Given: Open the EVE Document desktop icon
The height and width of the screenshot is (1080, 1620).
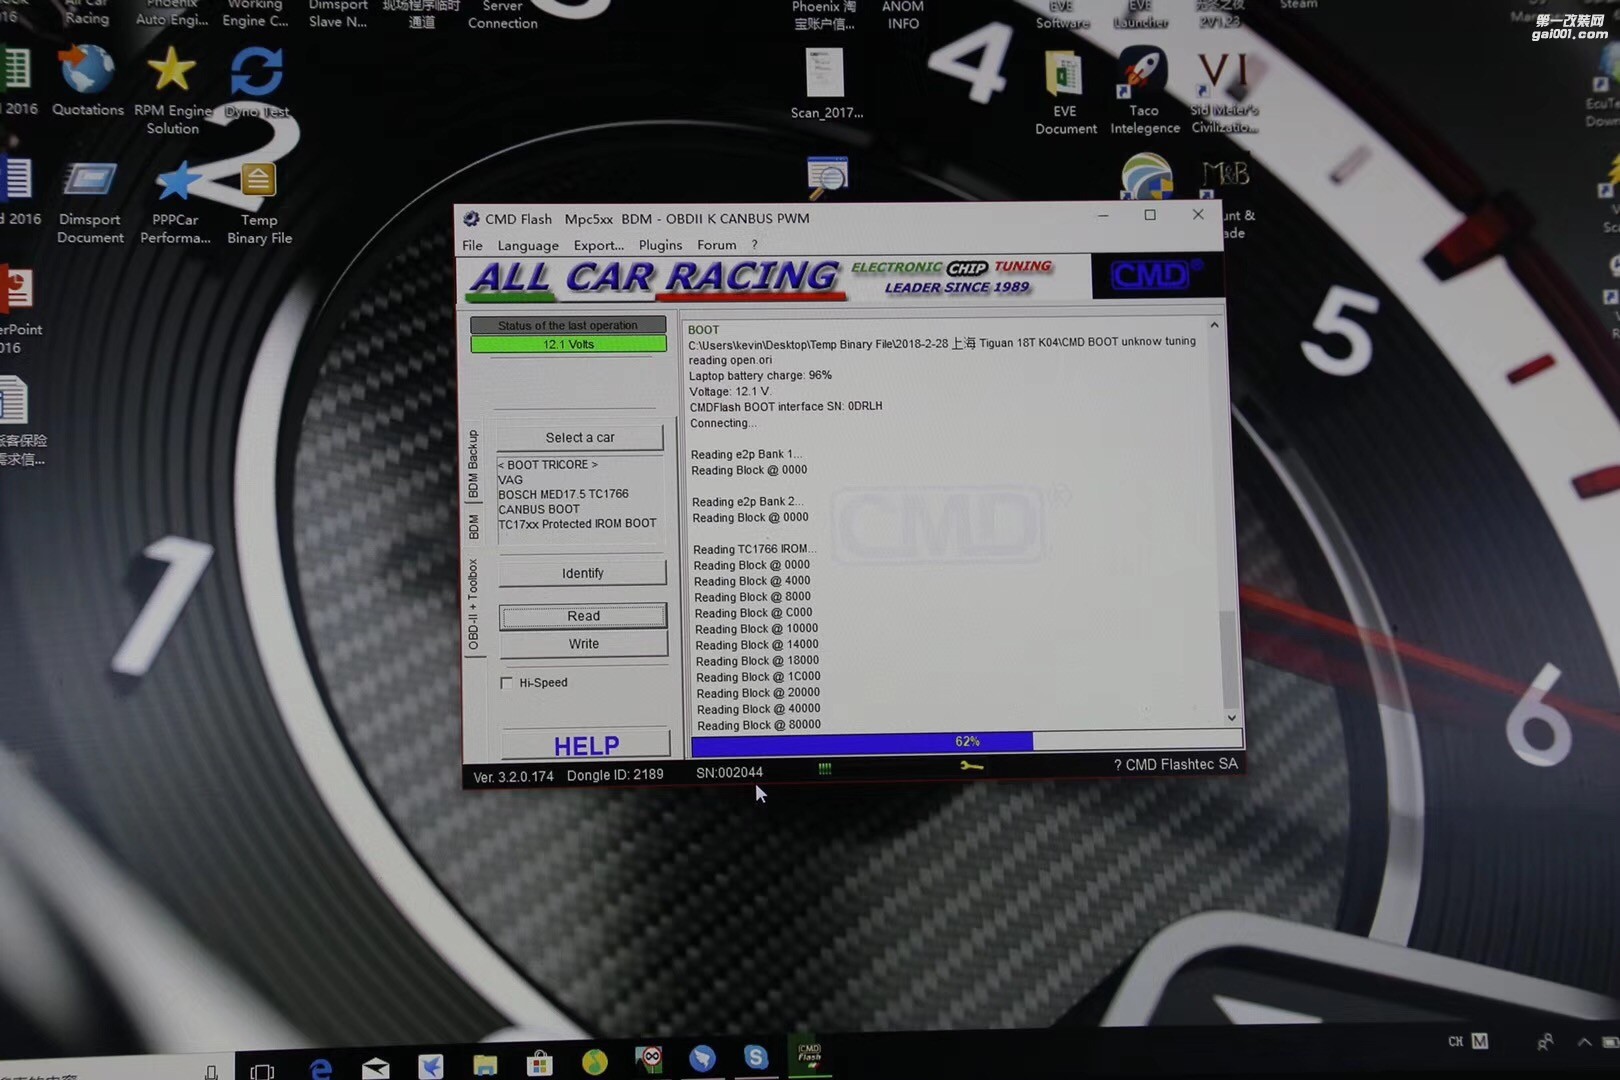Looking at the screenshot, I should pos(1065,92).
